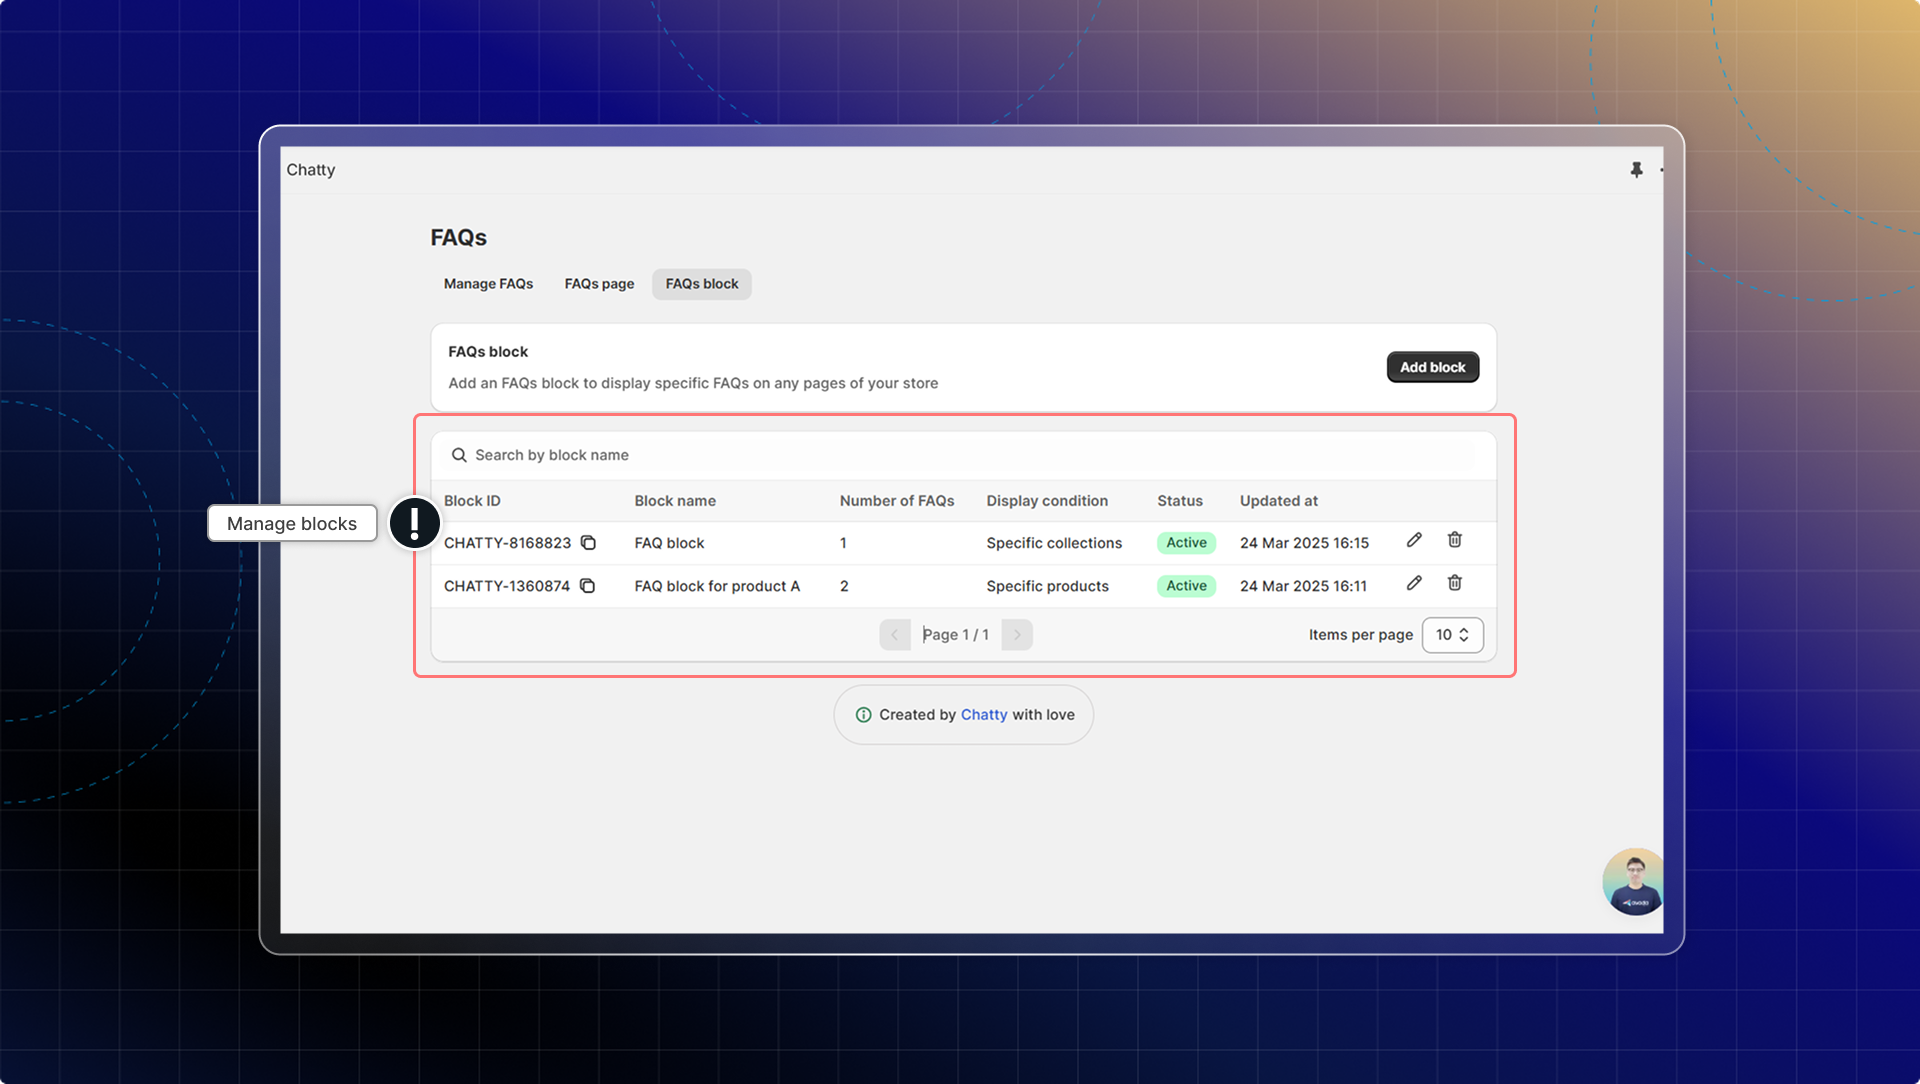Click the search magnifier icon
The height and width of the screenshot is (1084, 1920).
[459, 455]
